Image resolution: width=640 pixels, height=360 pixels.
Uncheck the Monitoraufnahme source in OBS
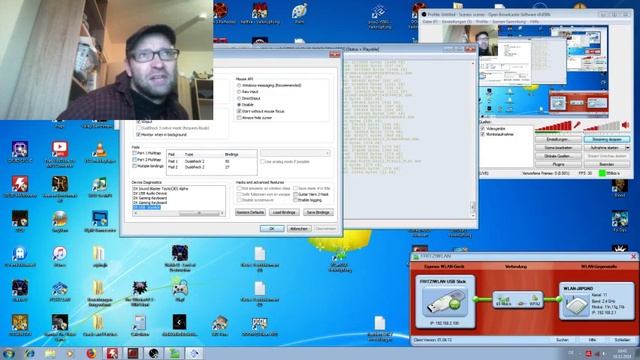pyautogui.click(x=483, y=134)
